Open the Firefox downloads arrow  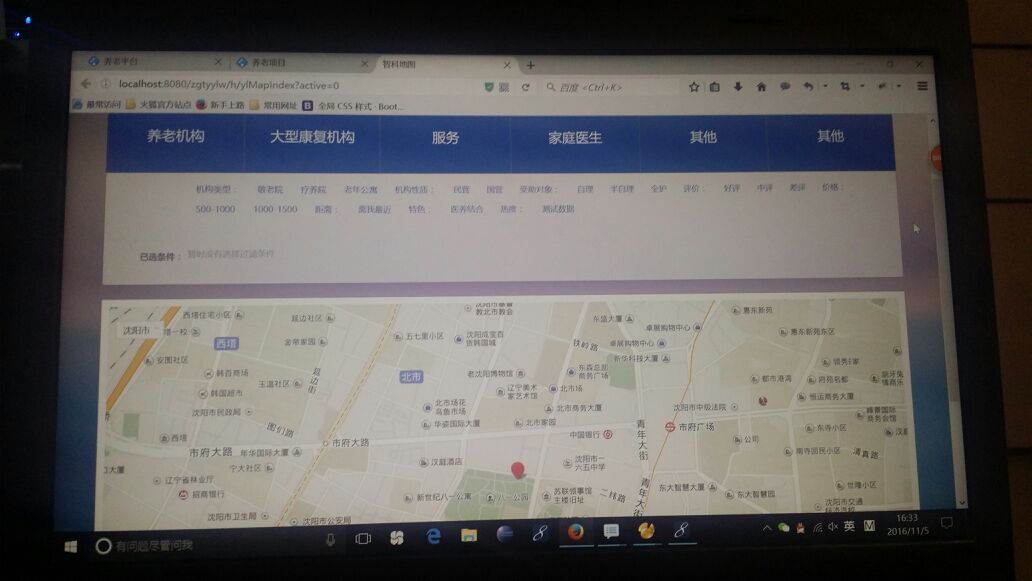pyautogui.click(x=738, y=87)
